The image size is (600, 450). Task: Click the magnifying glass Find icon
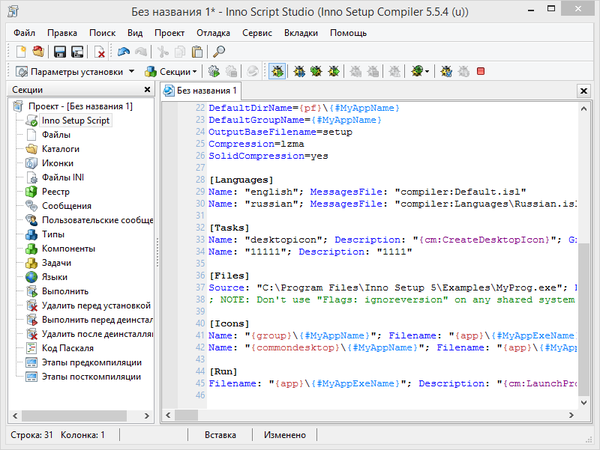click(x=219, y=52)
